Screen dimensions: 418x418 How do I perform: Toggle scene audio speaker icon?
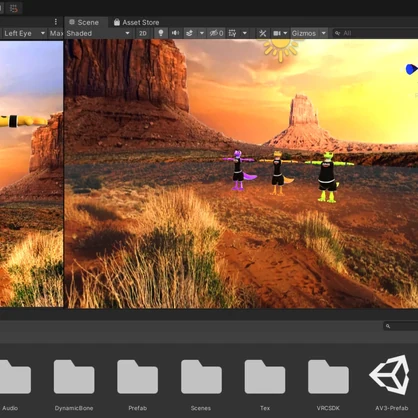pyautogui.click(x=175, y=33)
